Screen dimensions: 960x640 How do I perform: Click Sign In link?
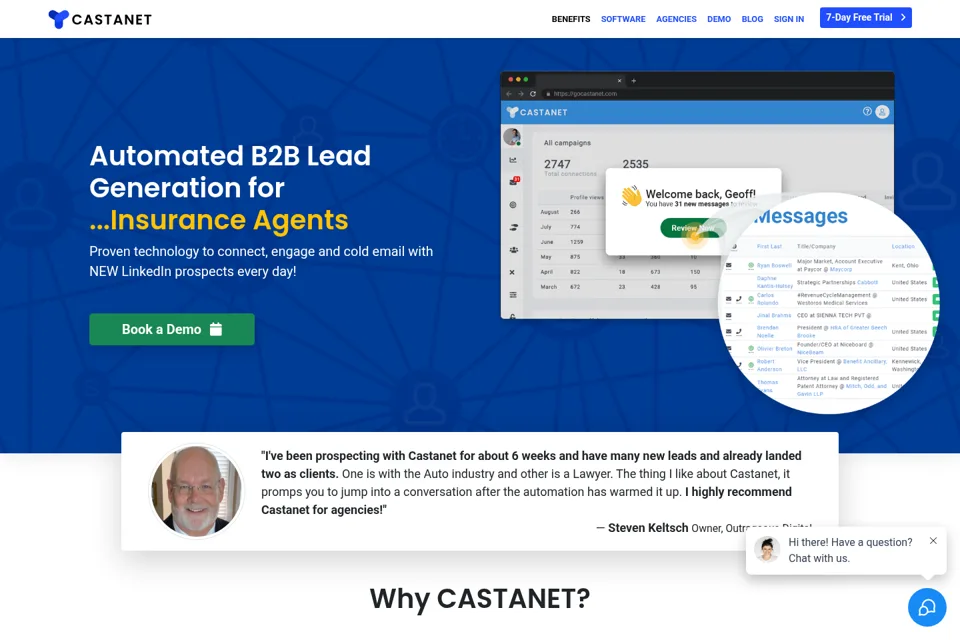(x=789, y=19)
